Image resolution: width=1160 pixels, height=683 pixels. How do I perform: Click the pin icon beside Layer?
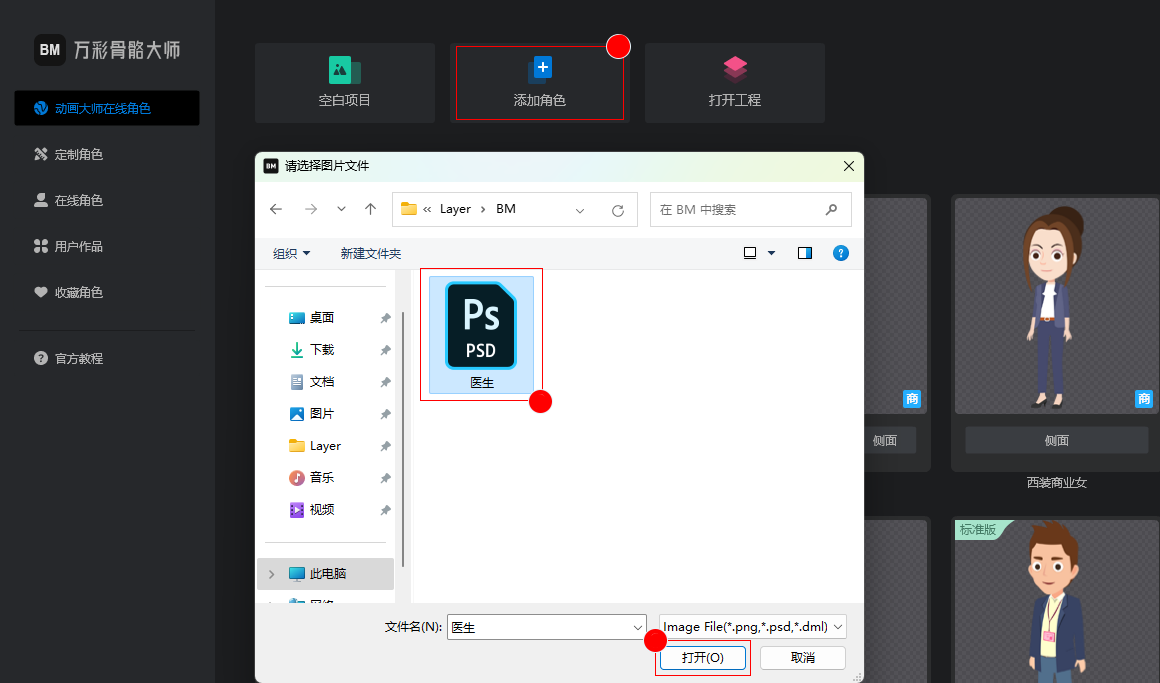coord(385,446)
